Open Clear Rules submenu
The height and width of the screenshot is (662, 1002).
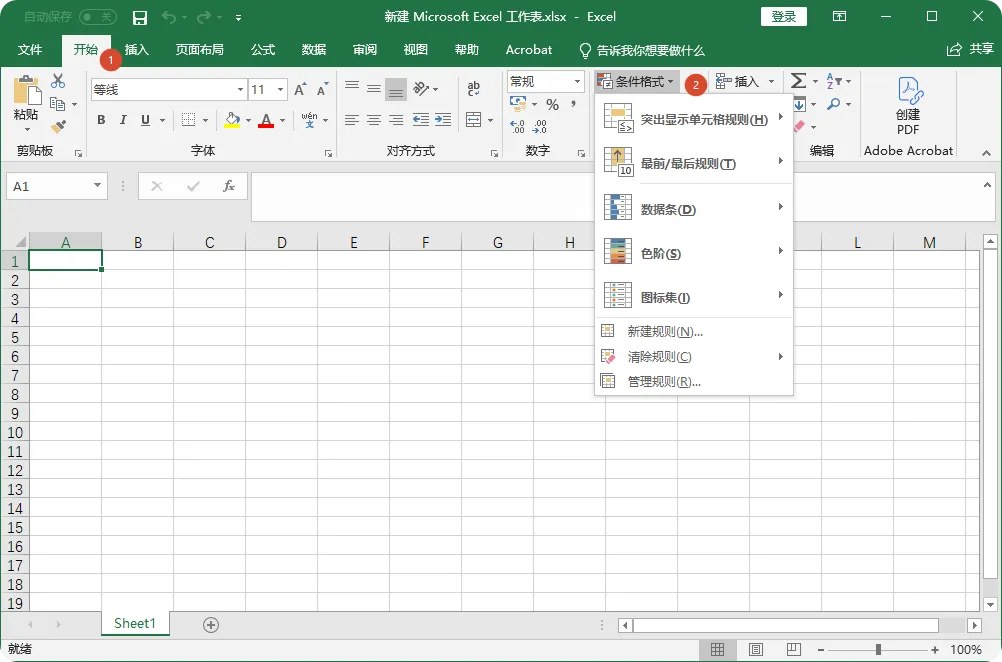coord(694,356)
